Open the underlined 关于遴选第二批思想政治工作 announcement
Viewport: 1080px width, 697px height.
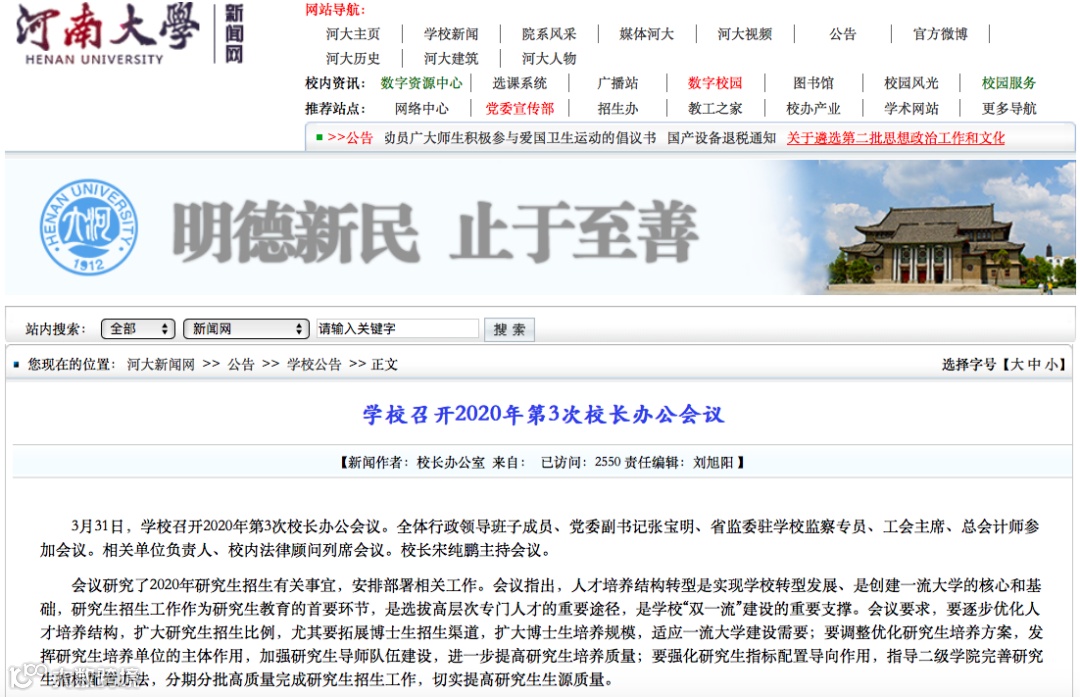click(895, 138)
